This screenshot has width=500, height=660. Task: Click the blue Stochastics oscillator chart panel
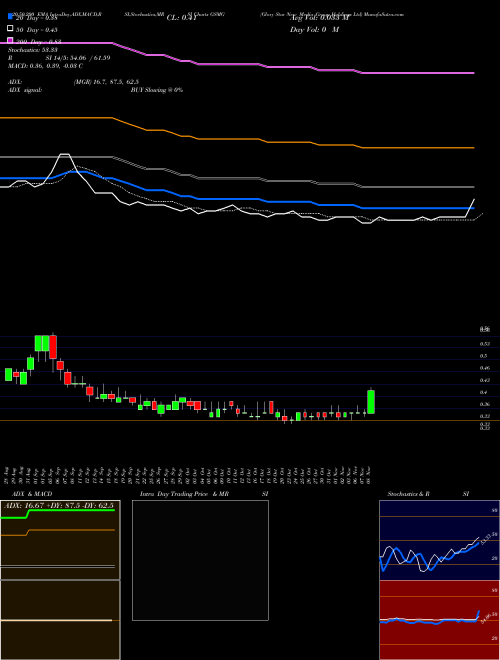(x=439, y=540)
